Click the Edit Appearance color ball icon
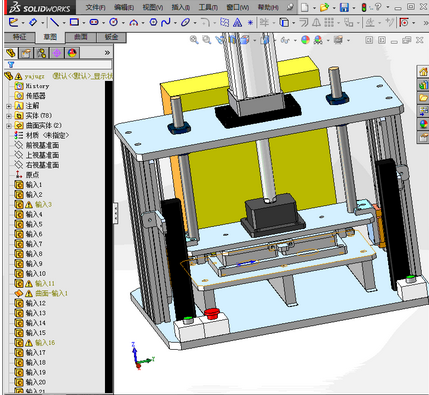 [x=305, y=40]
